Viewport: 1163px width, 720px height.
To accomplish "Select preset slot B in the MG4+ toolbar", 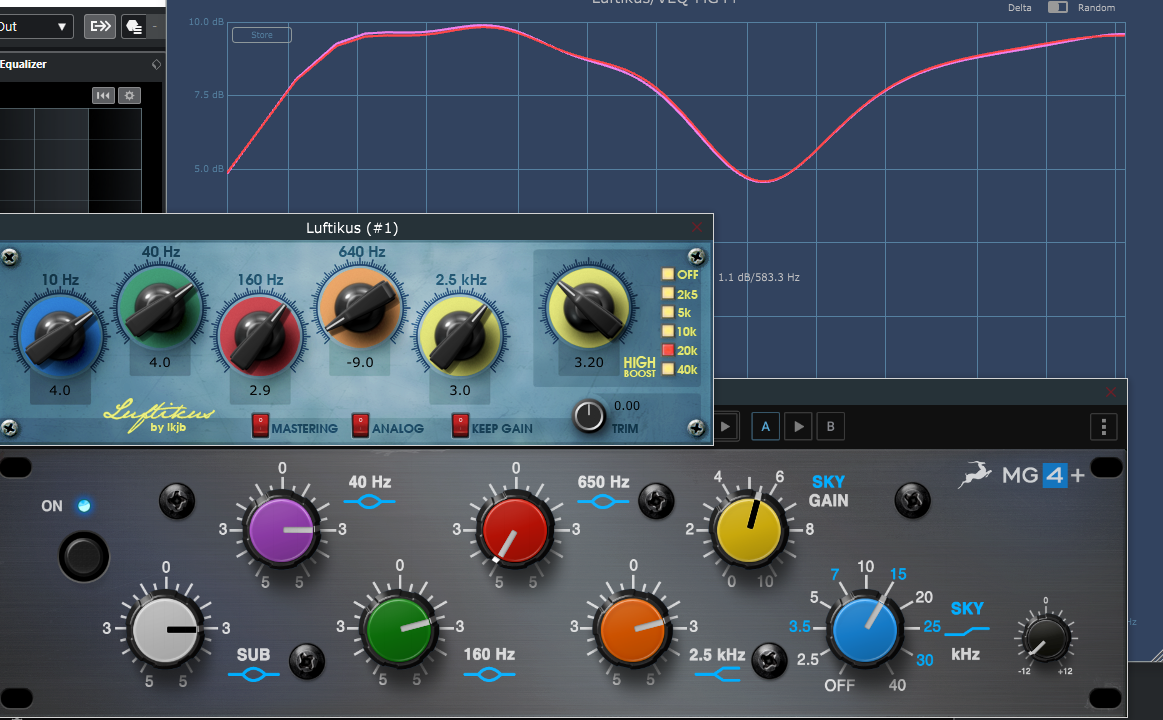I will tap(831, 426).
